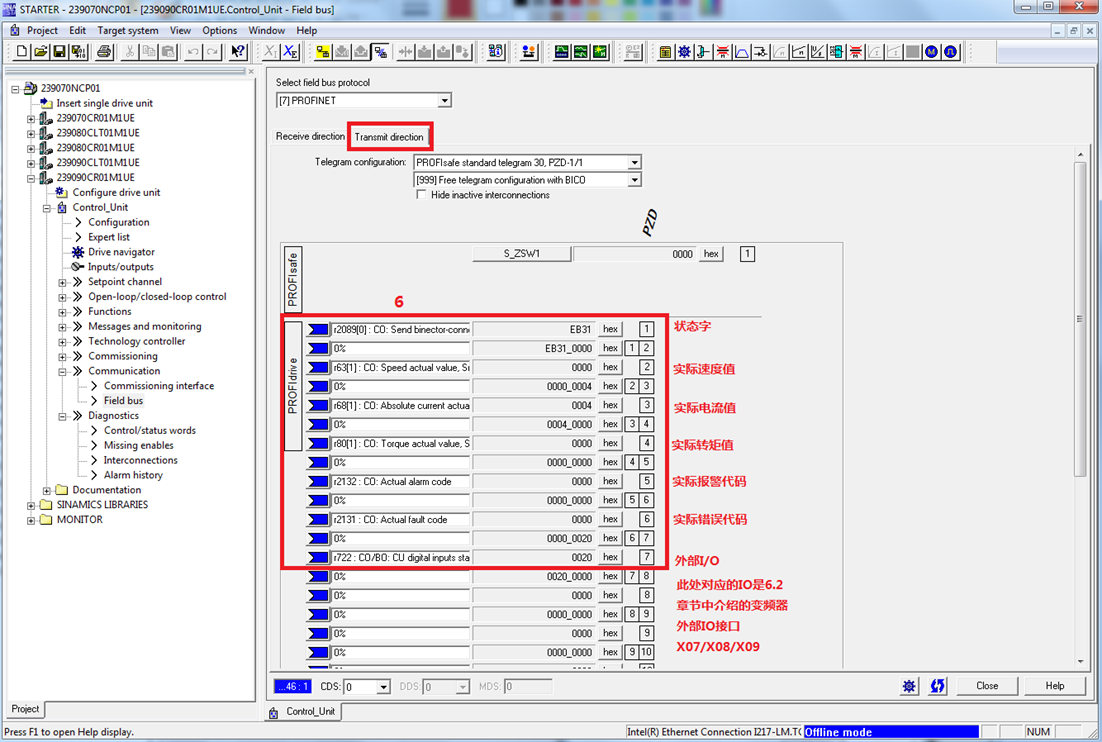Click the blue gear drive navigator toolbar icon
Screen dimensions: 1102x742
[684, 52]
